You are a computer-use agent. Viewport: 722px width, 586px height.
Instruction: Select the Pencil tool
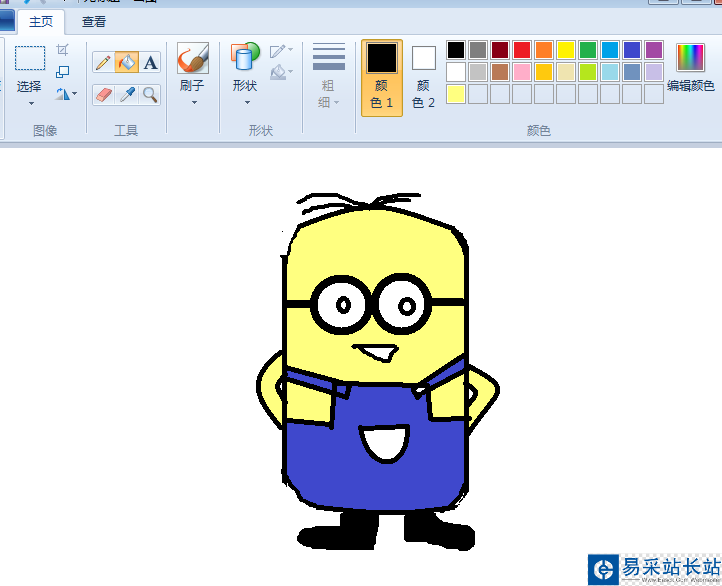click(x=103, y=63)
